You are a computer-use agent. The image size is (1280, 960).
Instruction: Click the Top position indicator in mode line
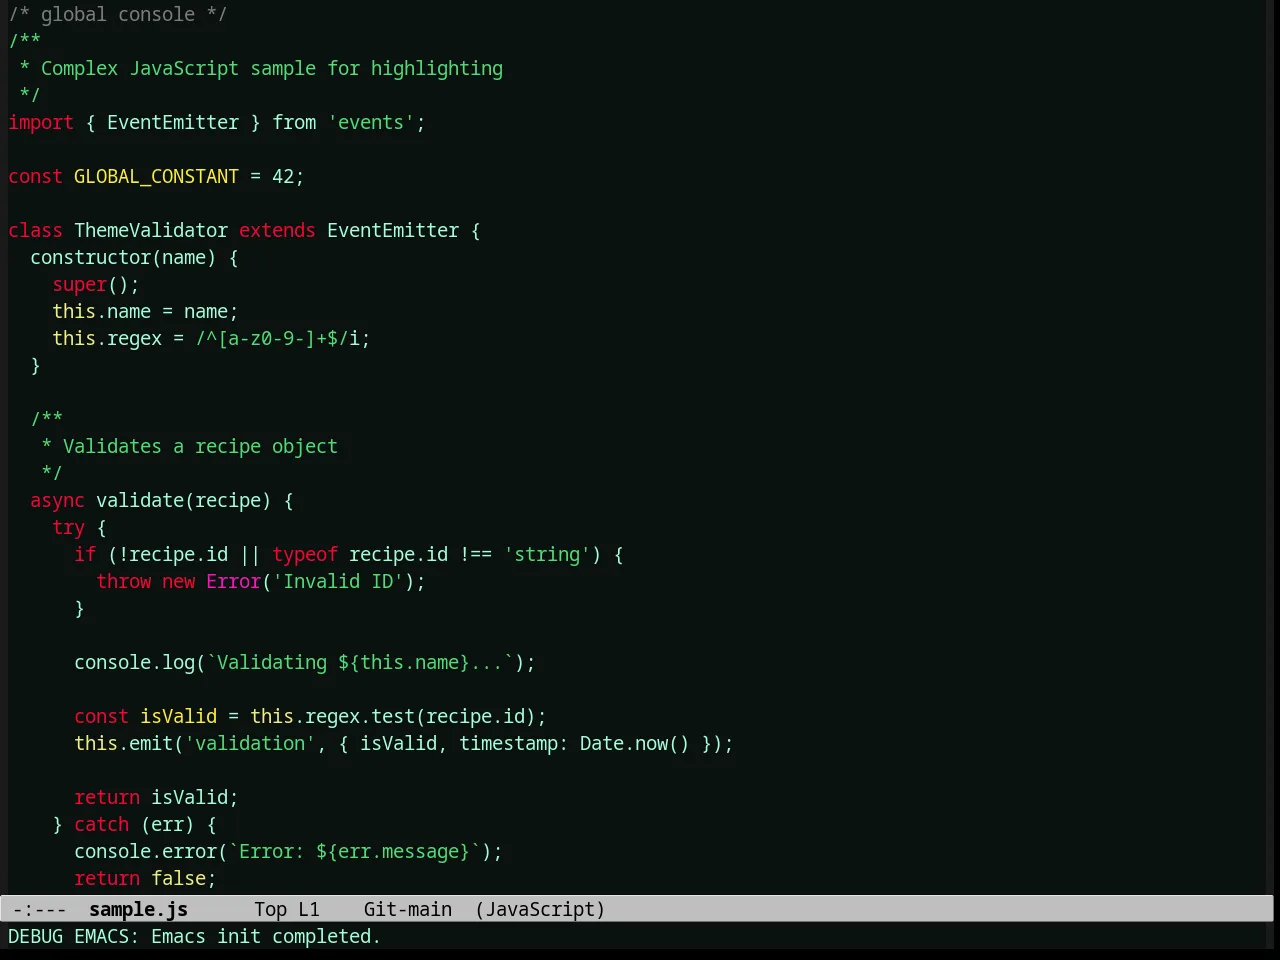[x=270, y=909]
